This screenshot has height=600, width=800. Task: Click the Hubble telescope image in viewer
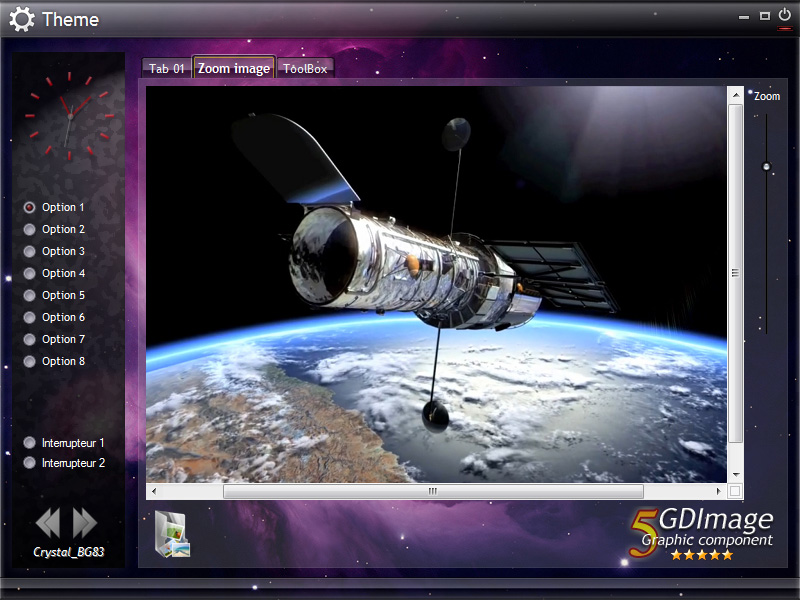pyautogui.click(x=436, y=284)
